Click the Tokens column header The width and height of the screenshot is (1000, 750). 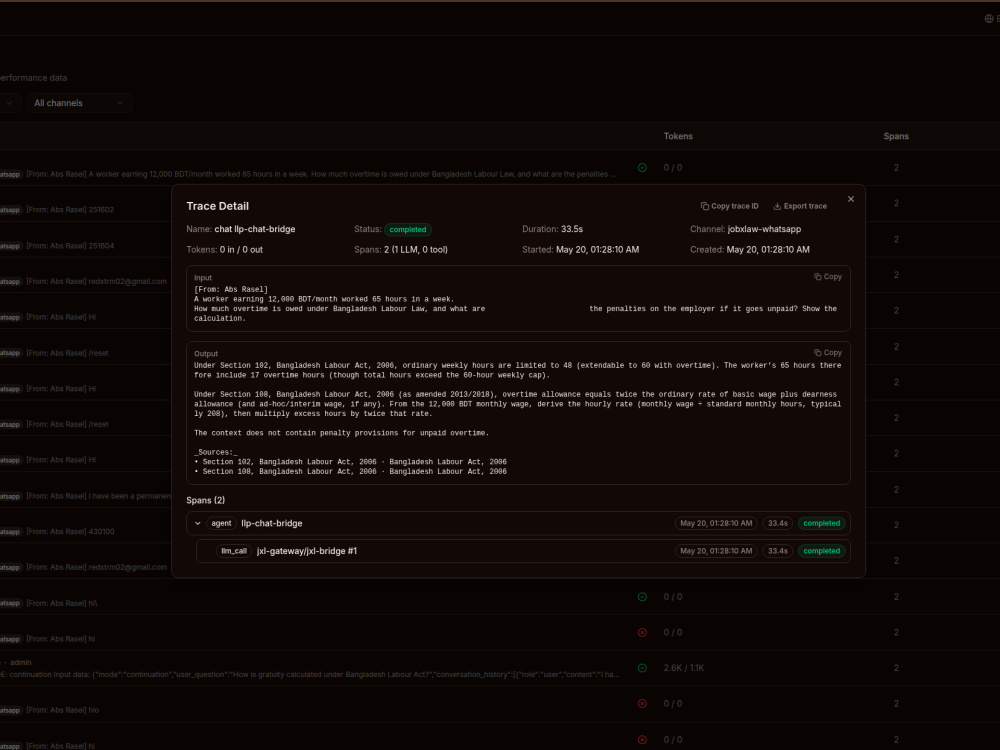pyautogui.click(x=678, y=136)
